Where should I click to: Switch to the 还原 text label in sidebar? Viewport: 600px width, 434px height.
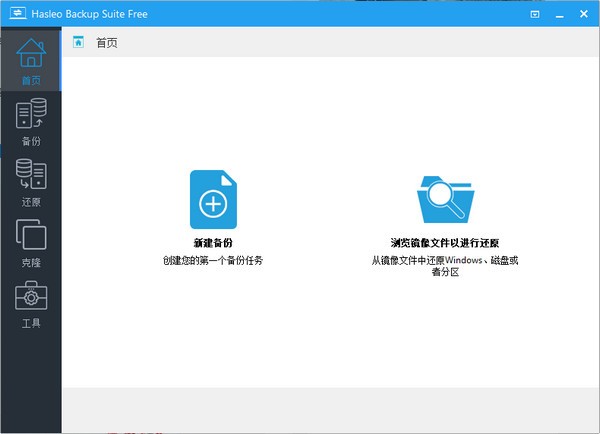[31, 202]
